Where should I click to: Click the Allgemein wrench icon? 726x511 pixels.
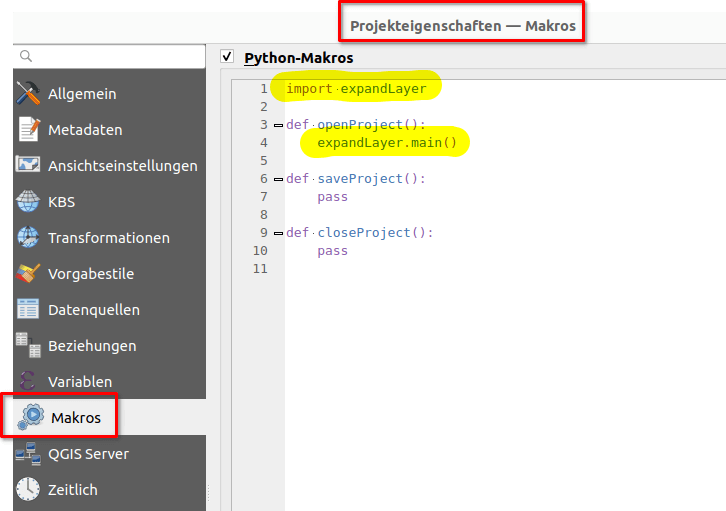click(28, 93)
